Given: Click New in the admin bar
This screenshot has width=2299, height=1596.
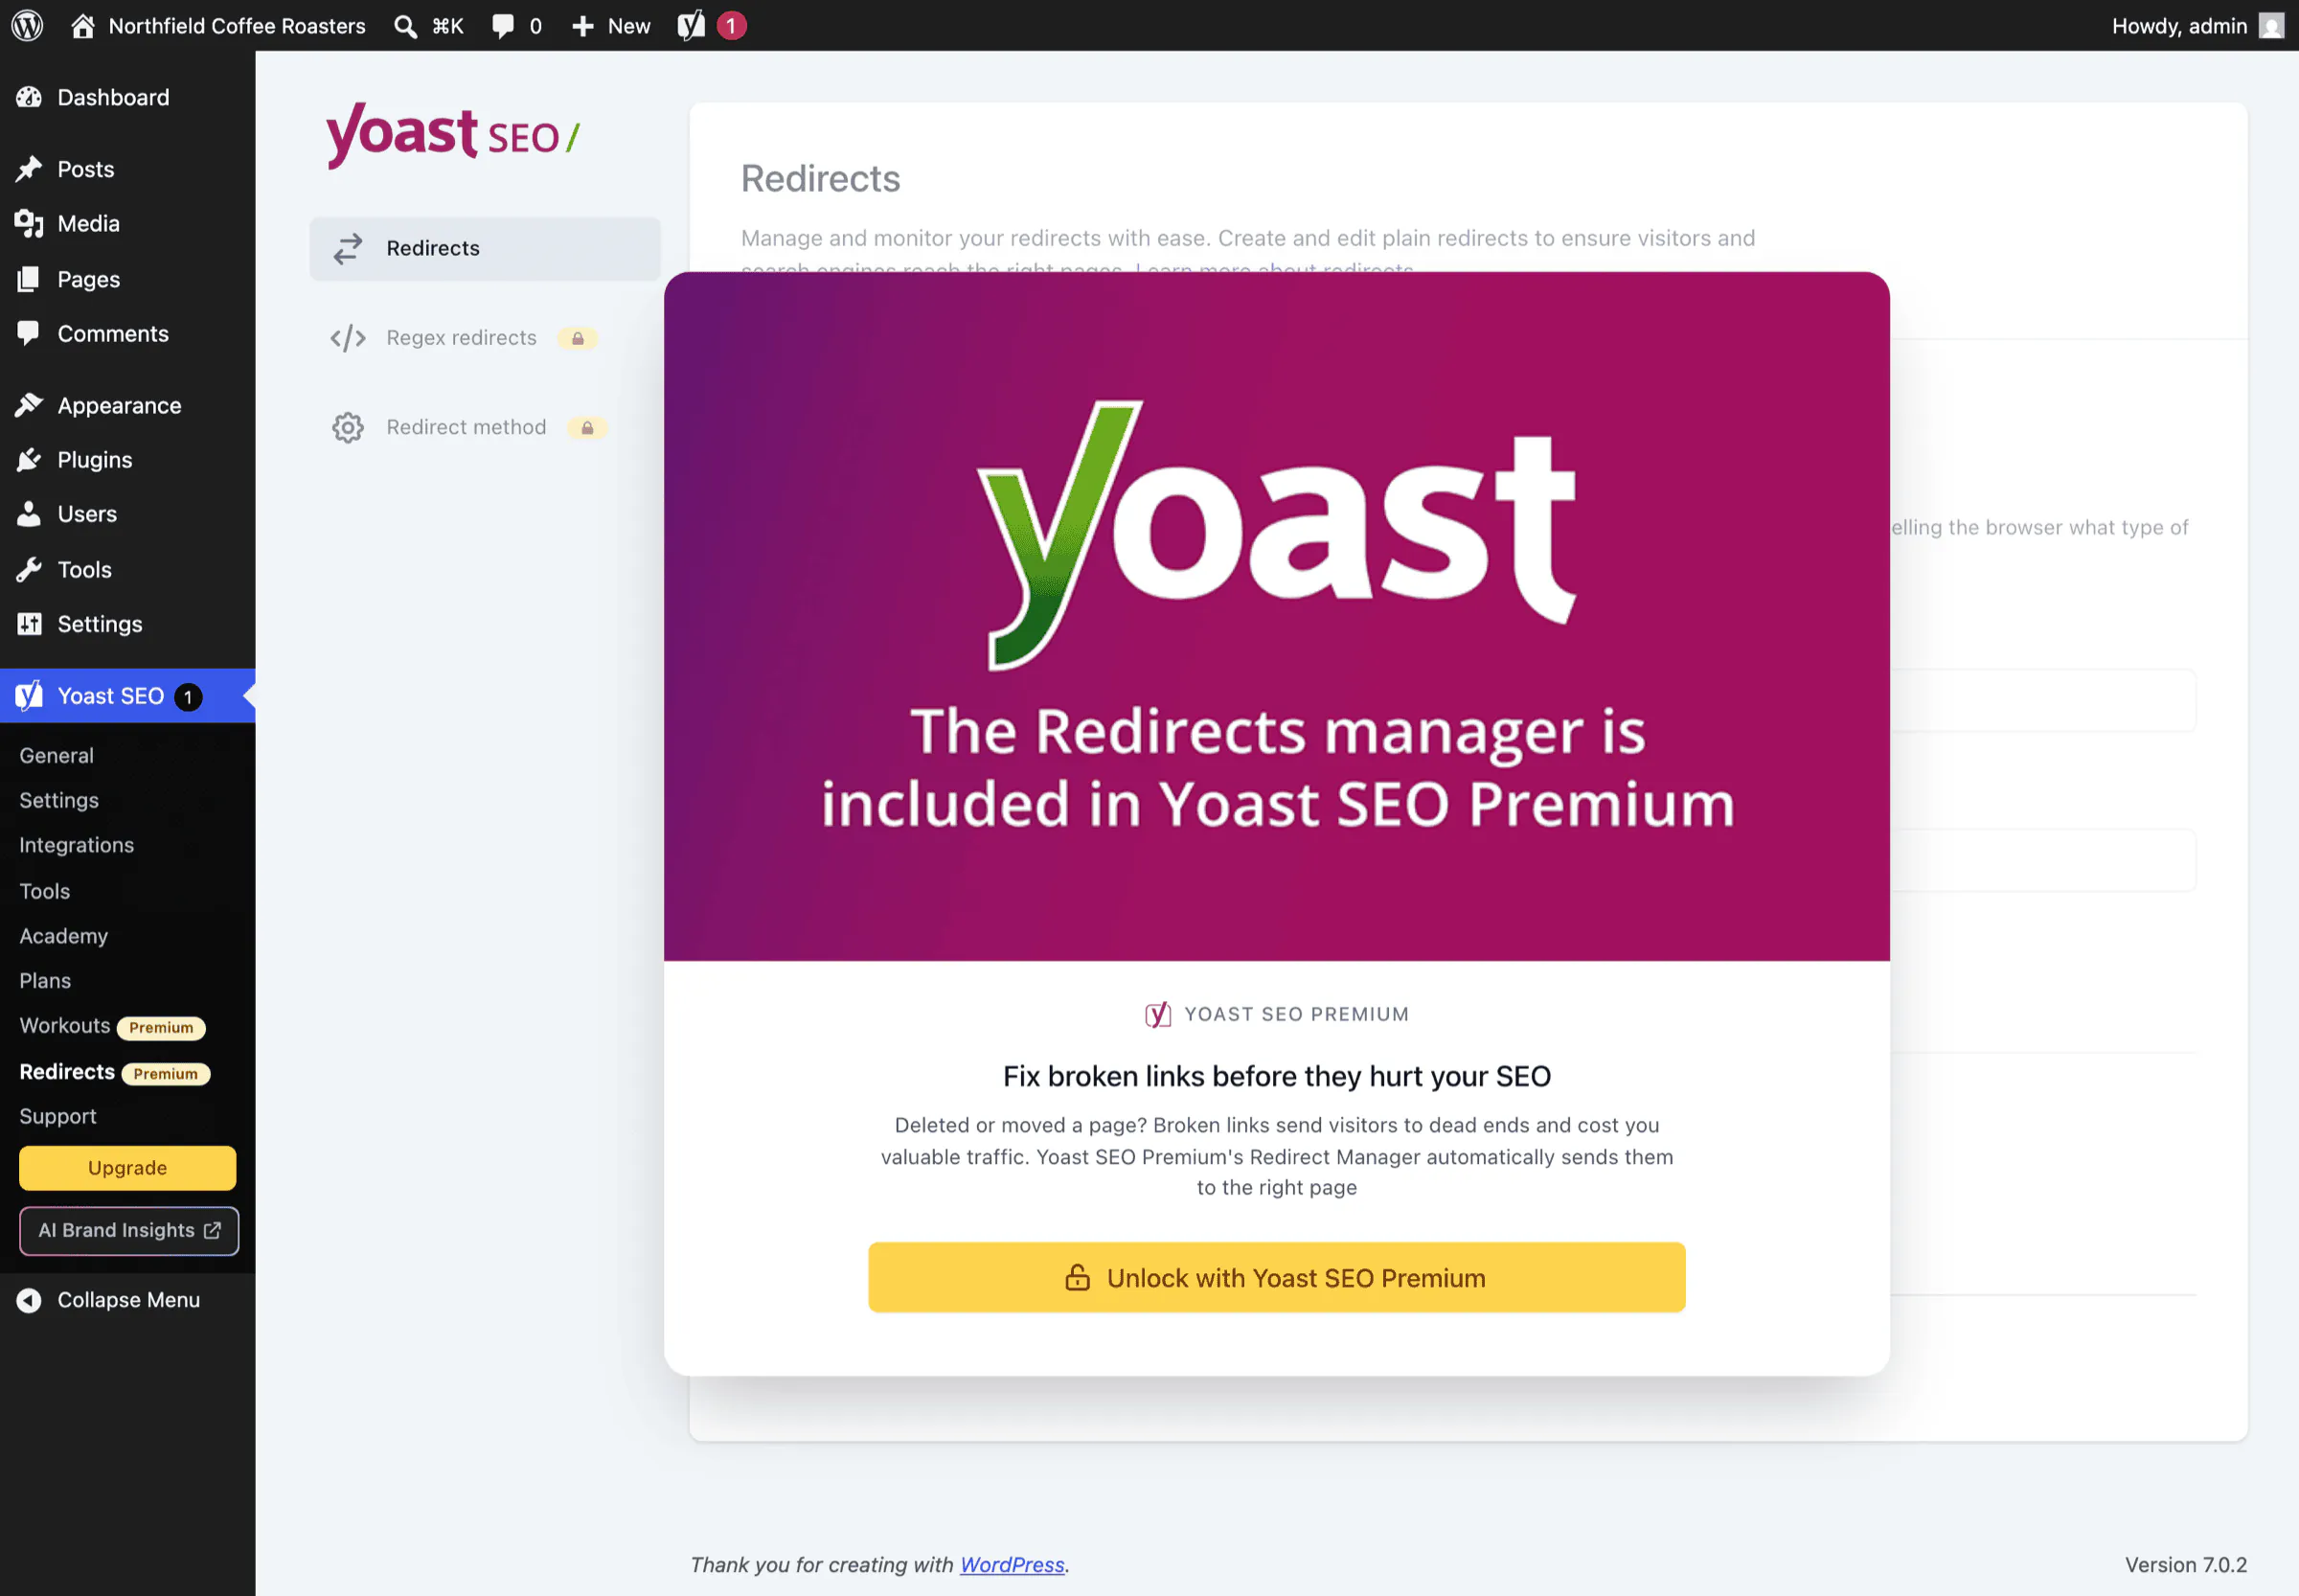Looking at the screenshot, I should [x=629, y=26].
